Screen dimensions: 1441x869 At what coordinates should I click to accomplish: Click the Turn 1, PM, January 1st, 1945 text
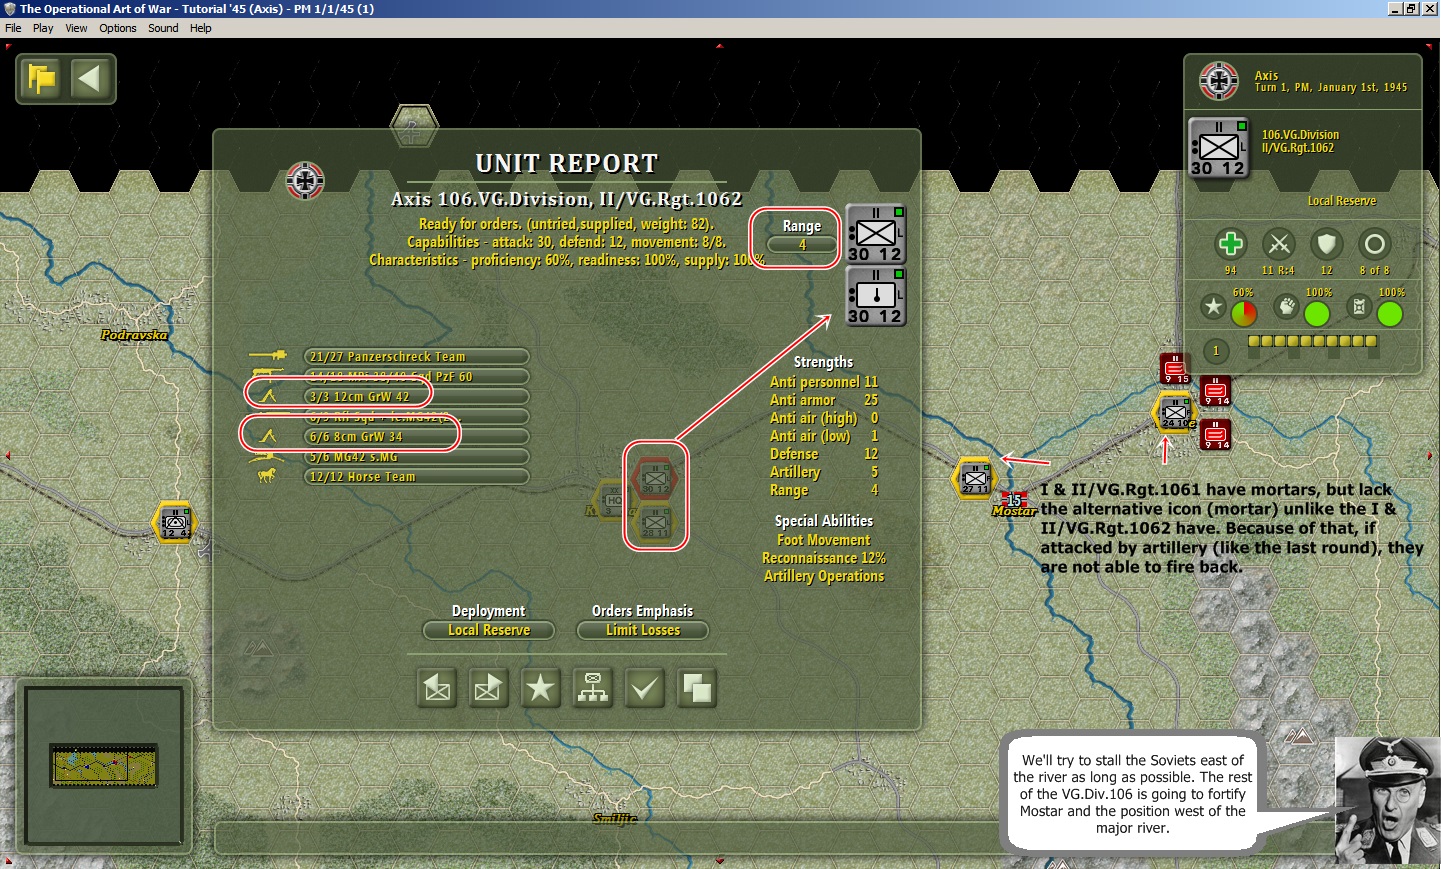pos(1331,88)
